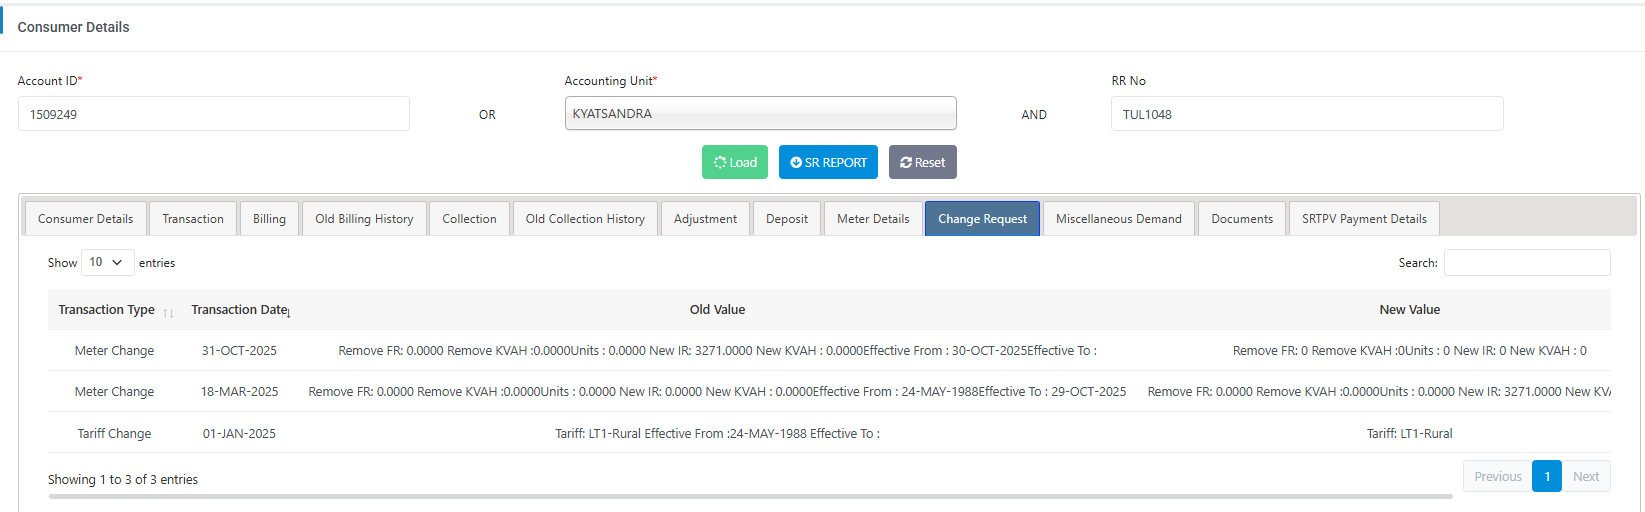Go to page 1

1546,476
